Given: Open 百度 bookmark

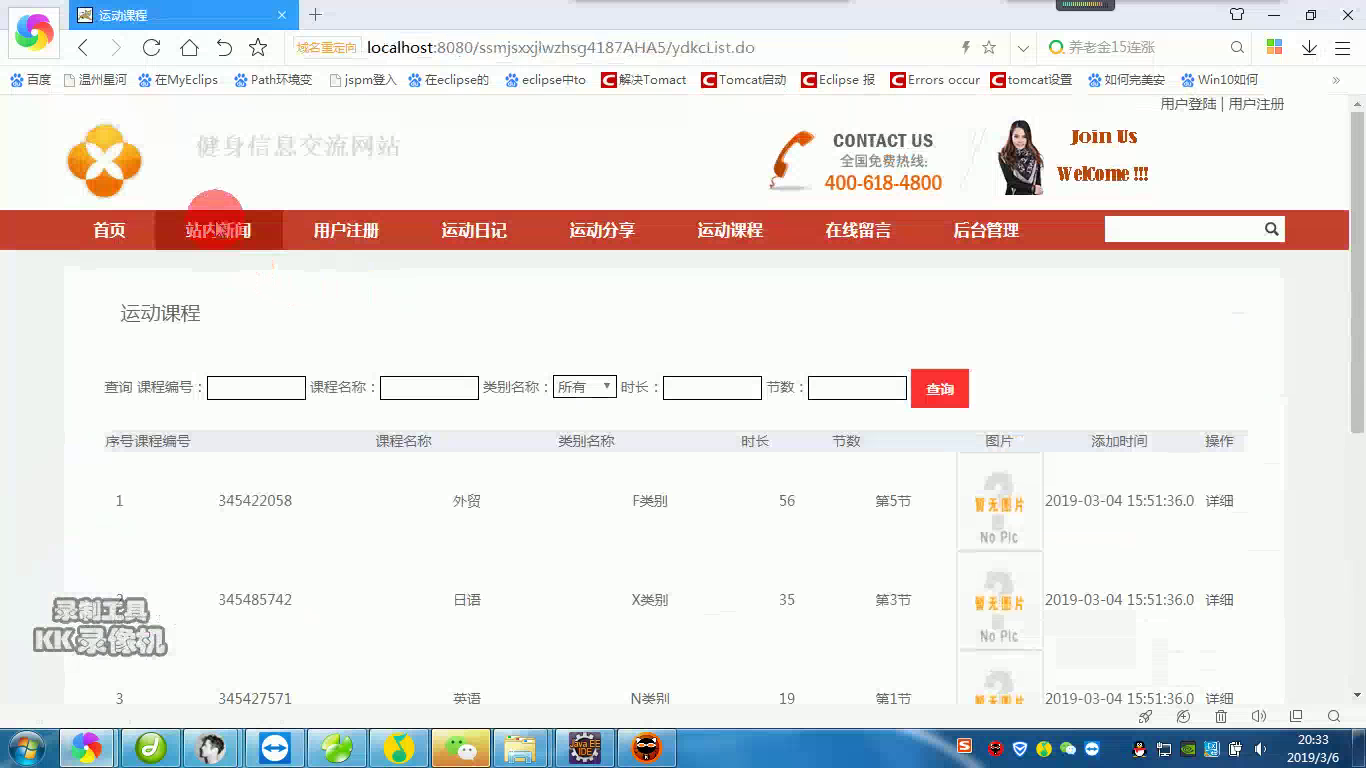Looking at the screenshot, I should pyautogui.click(x=31, y=80).
